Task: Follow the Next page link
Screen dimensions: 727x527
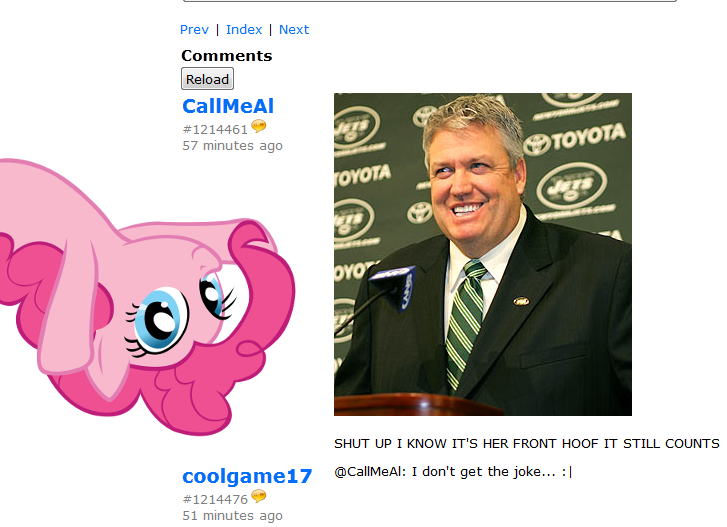Action: click(294, 30)
